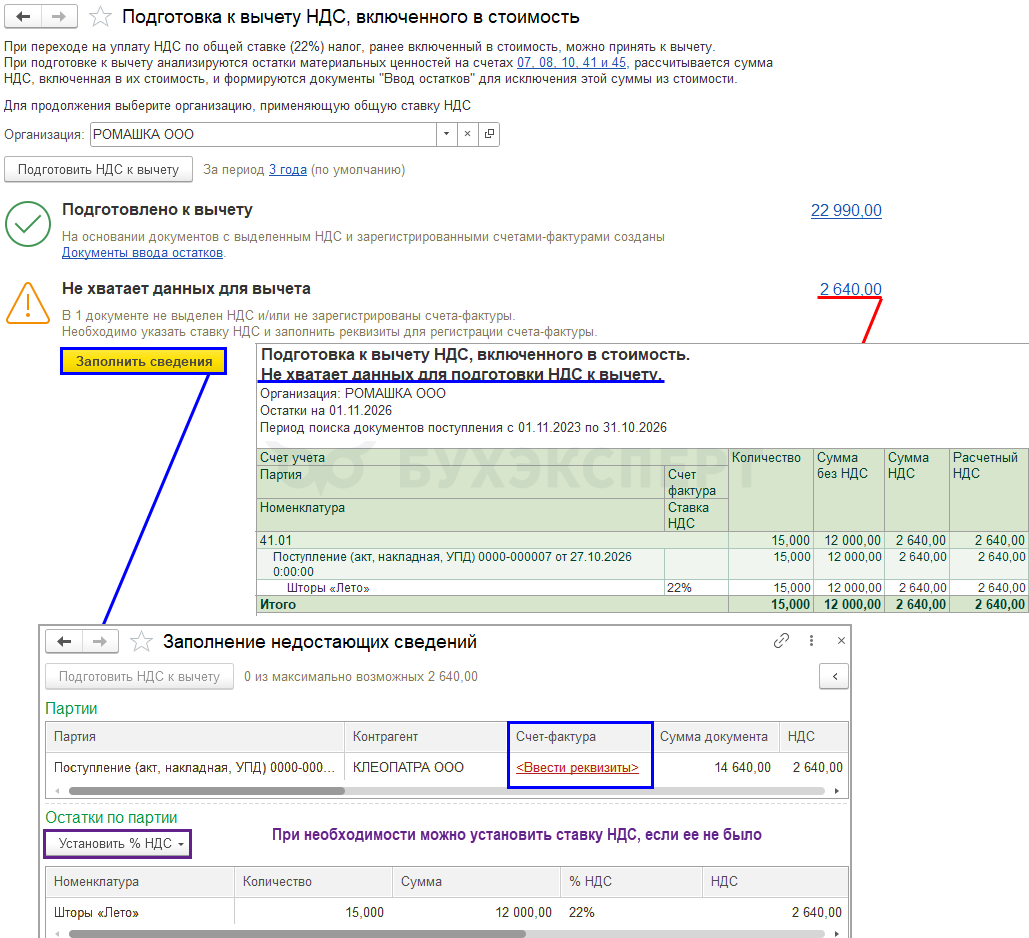
Task: Close the Заполнение недостающих сведений window
Action: (x=841, y=641)
